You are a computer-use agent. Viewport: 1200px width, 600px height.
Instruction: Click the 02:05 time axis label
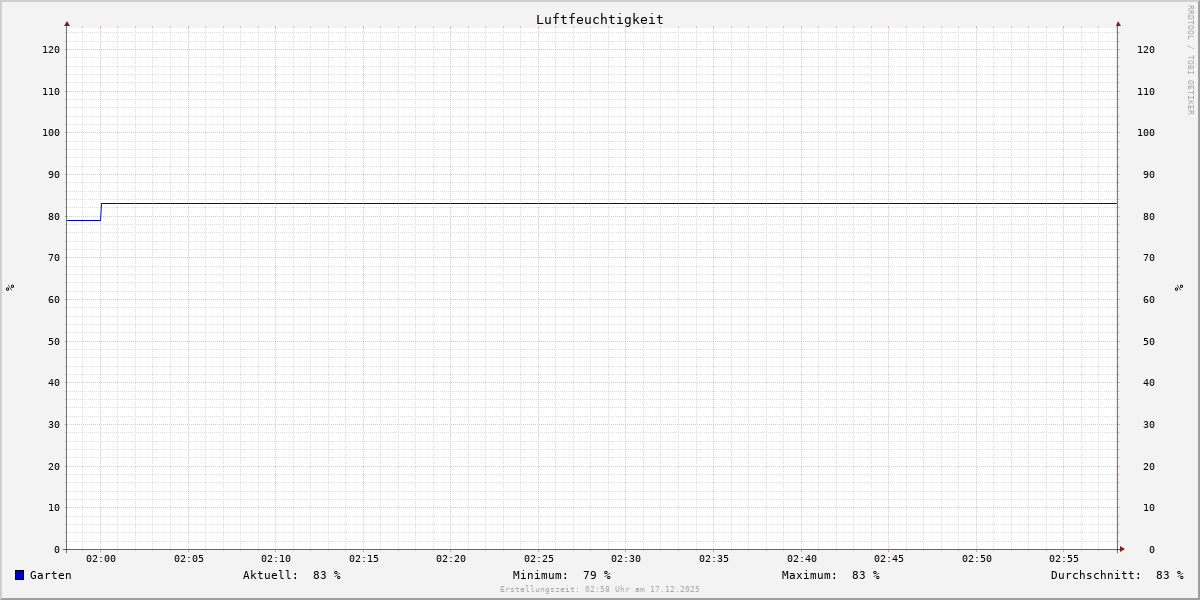pos(189,559)
